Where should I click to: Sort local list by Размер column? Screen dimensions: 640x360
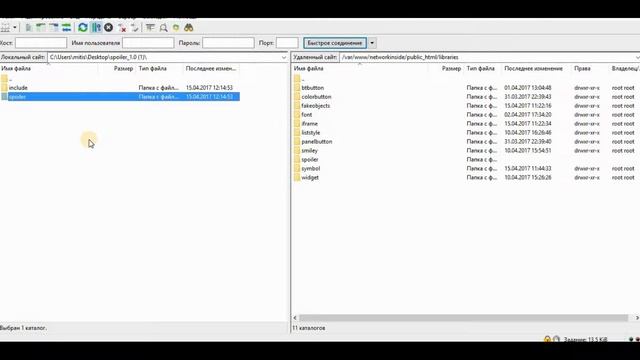[116, 69]
